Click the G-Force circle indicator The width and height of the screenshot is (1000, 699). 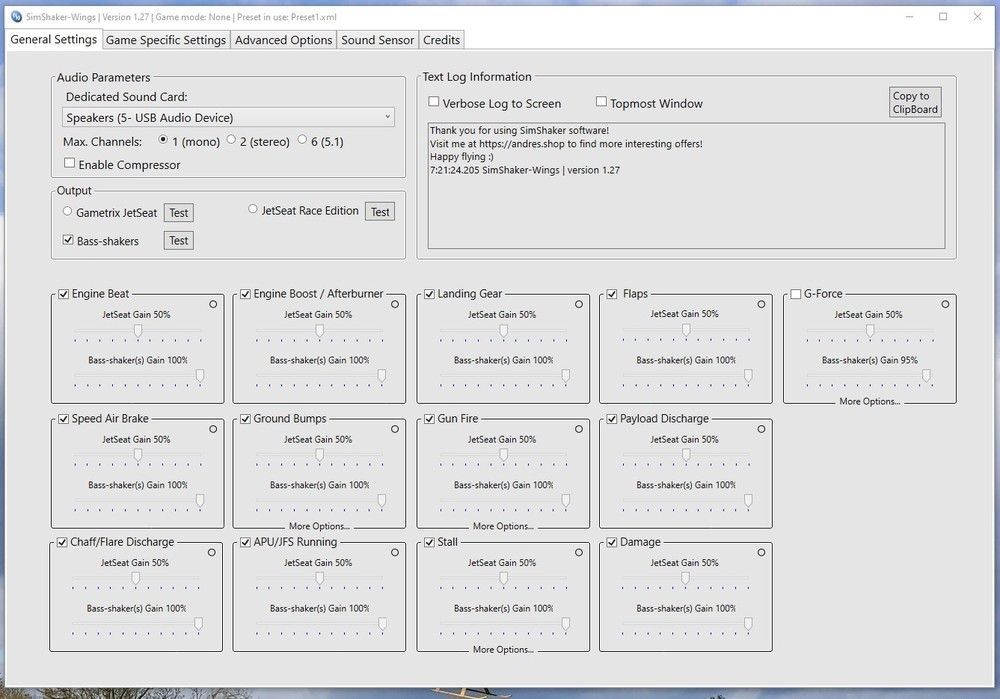(945, 304)
